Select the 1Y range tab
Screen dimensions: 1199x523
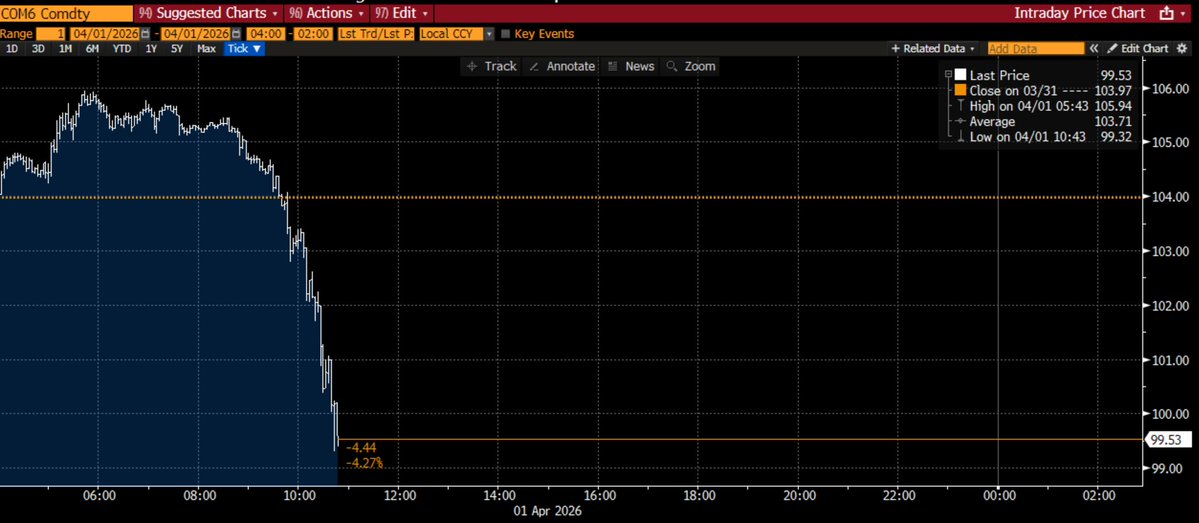[151, 48]
